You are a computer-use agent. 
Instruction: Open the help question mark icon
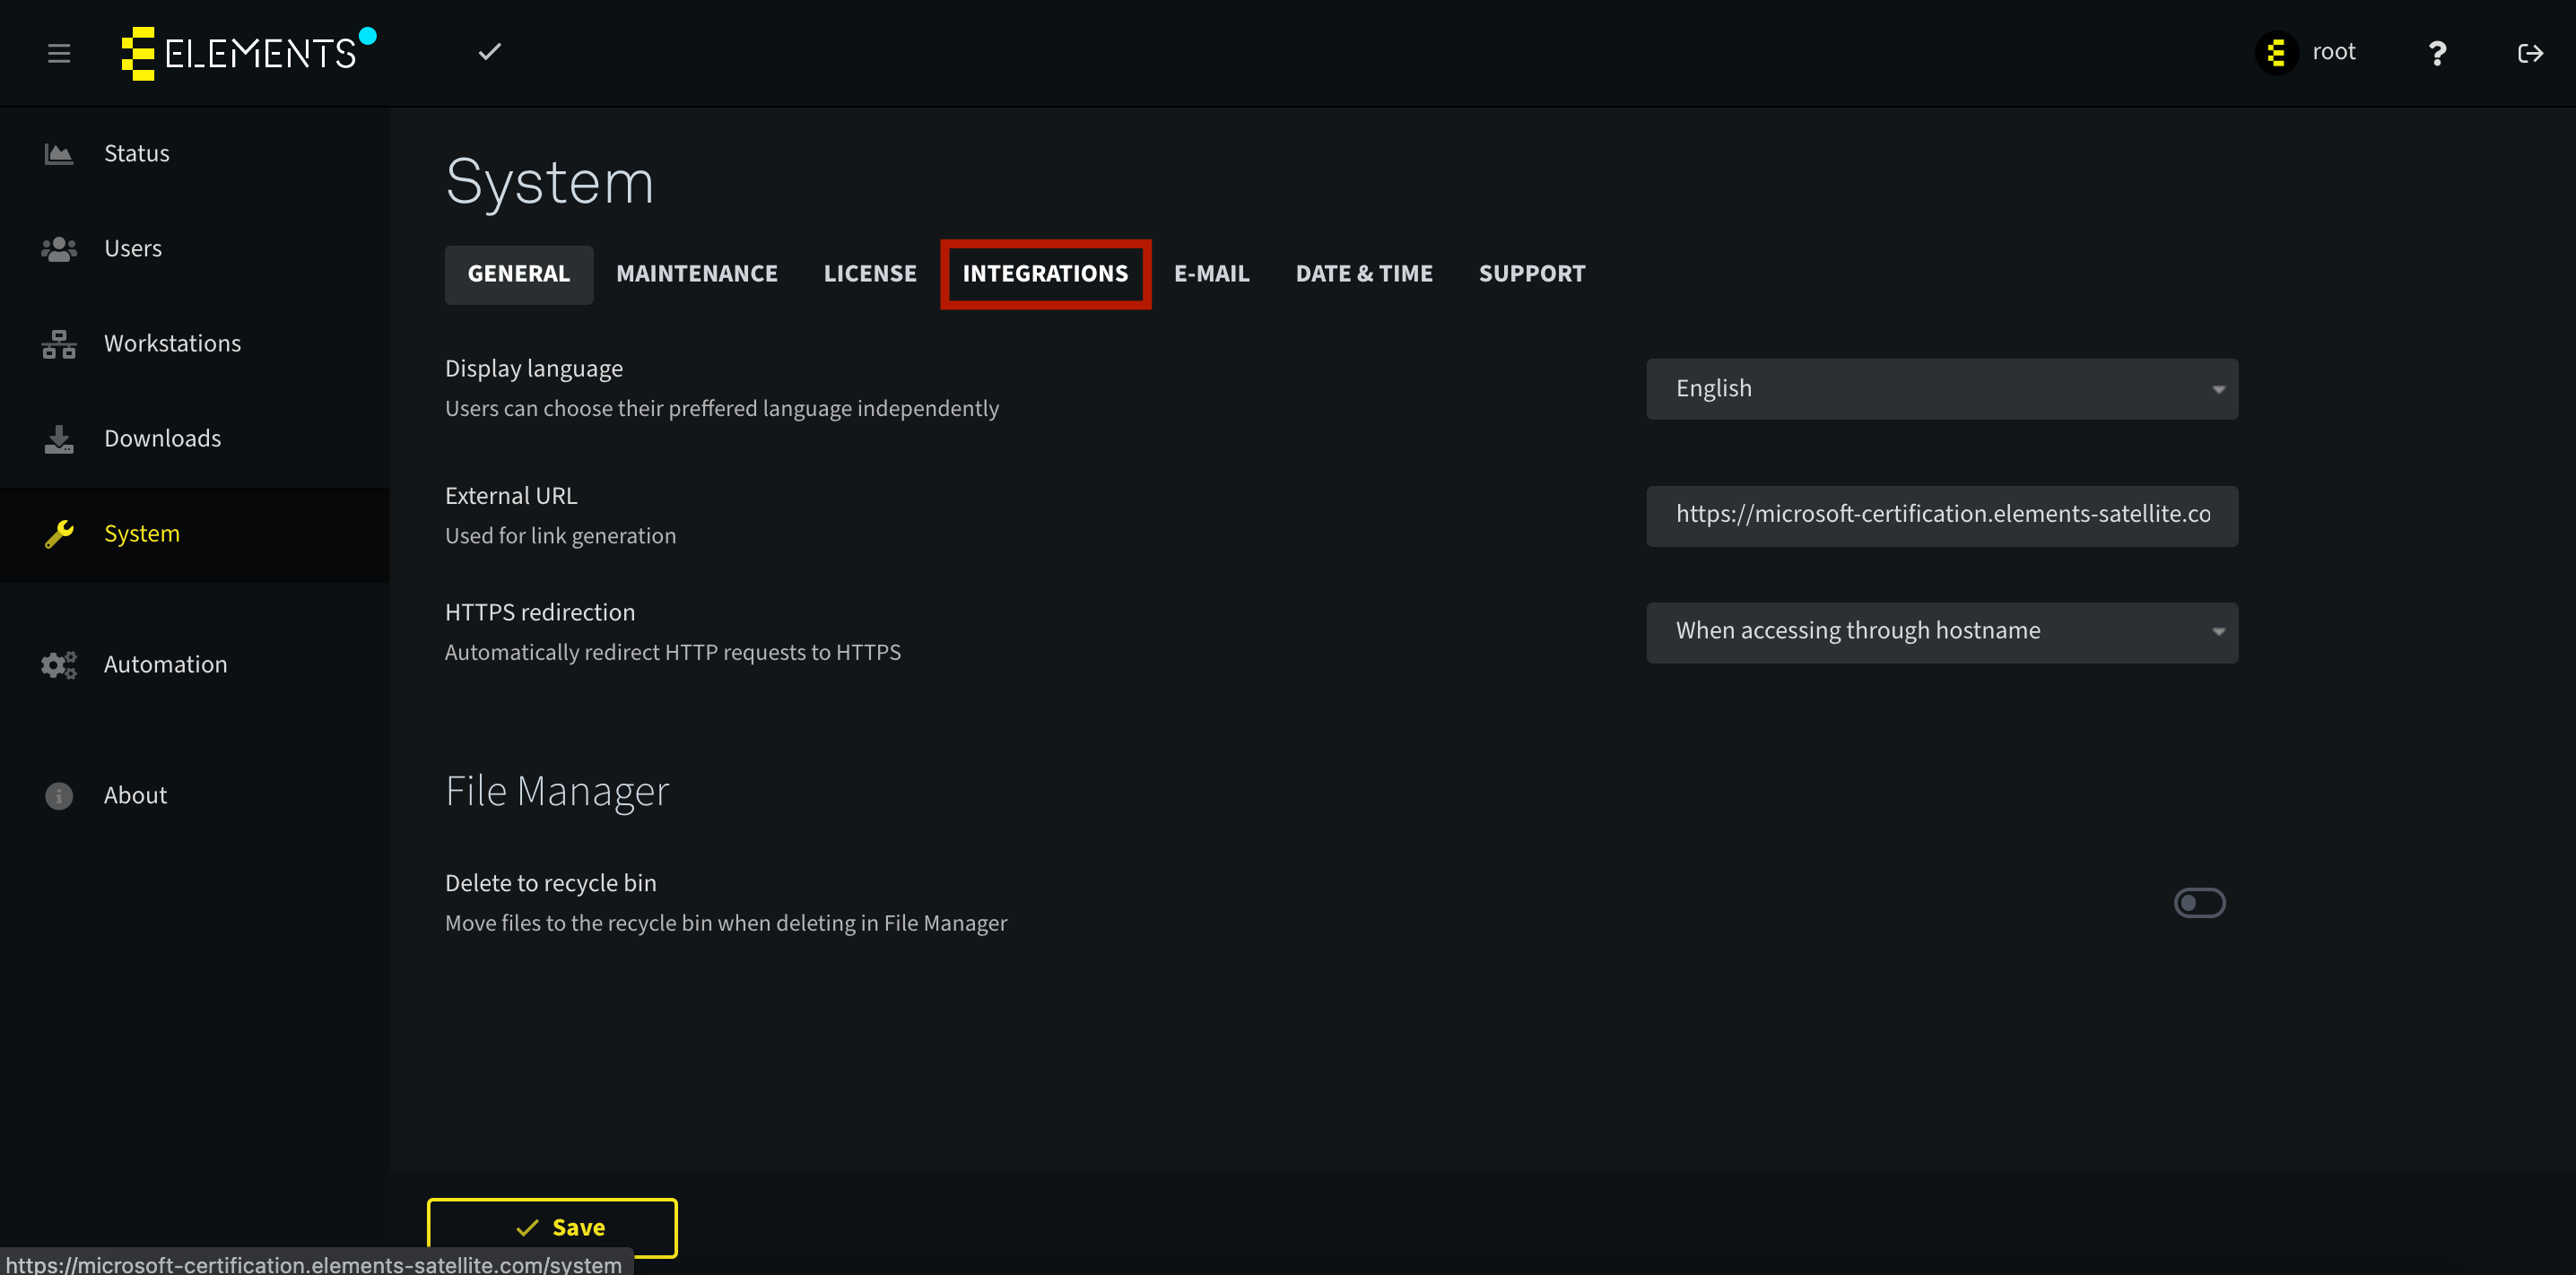click(2437, 53)
